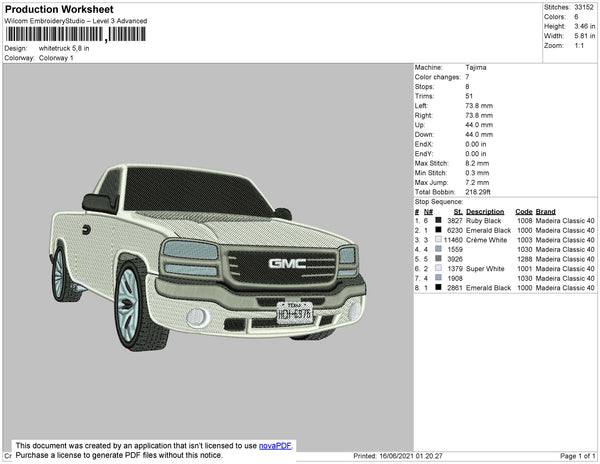Click the Max Jump value 7.2 mm

[477, 182]
